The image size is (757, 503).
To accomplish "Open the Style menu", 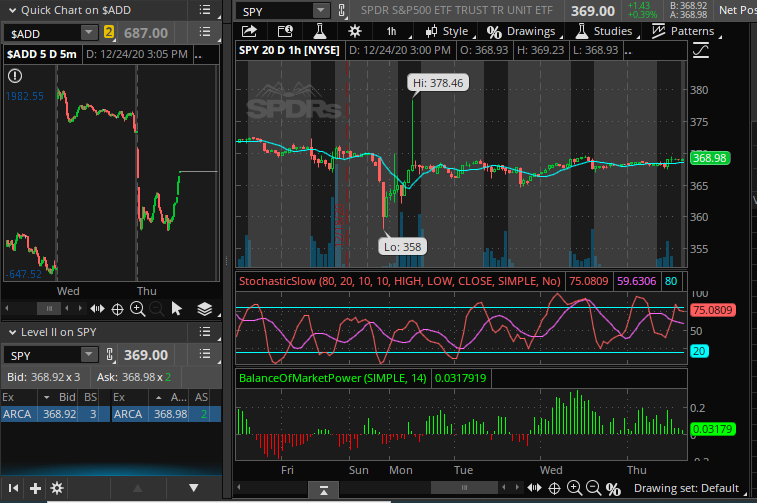I will (448, 31).
